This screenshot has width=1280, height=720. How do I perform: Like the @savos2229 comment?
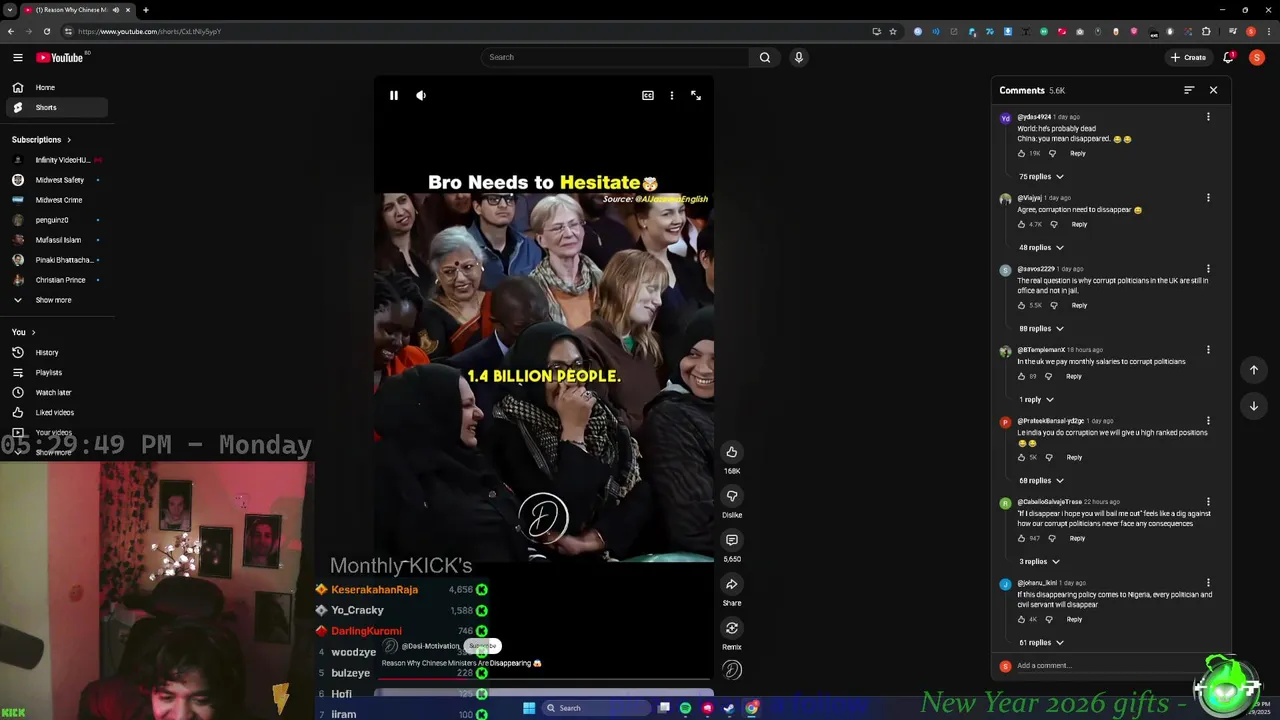(x=1021, y=306)
